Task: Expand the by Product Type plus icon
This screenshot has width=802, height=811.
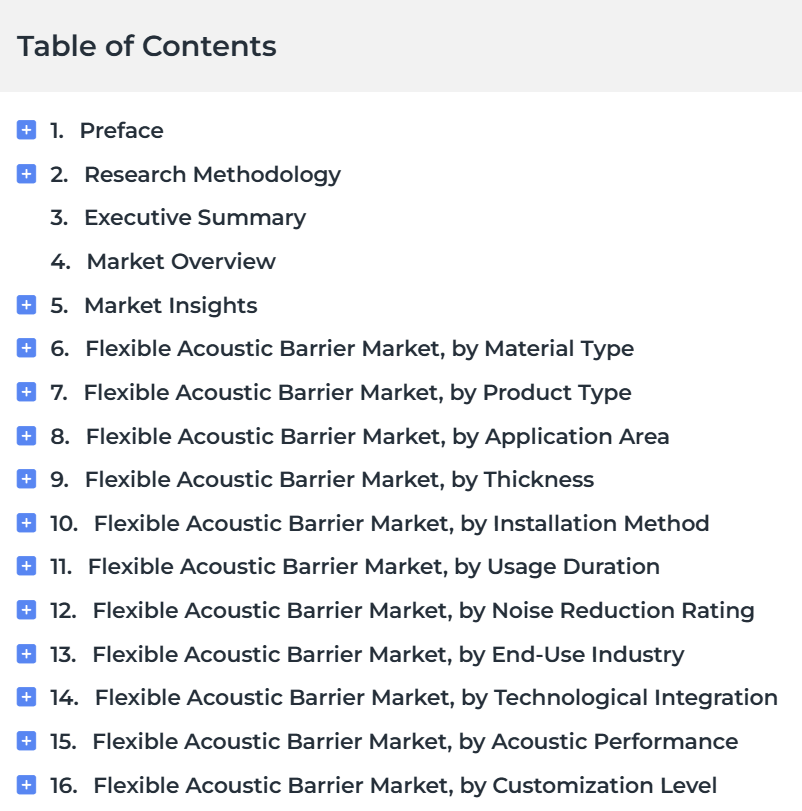Action: click(26, 392)
